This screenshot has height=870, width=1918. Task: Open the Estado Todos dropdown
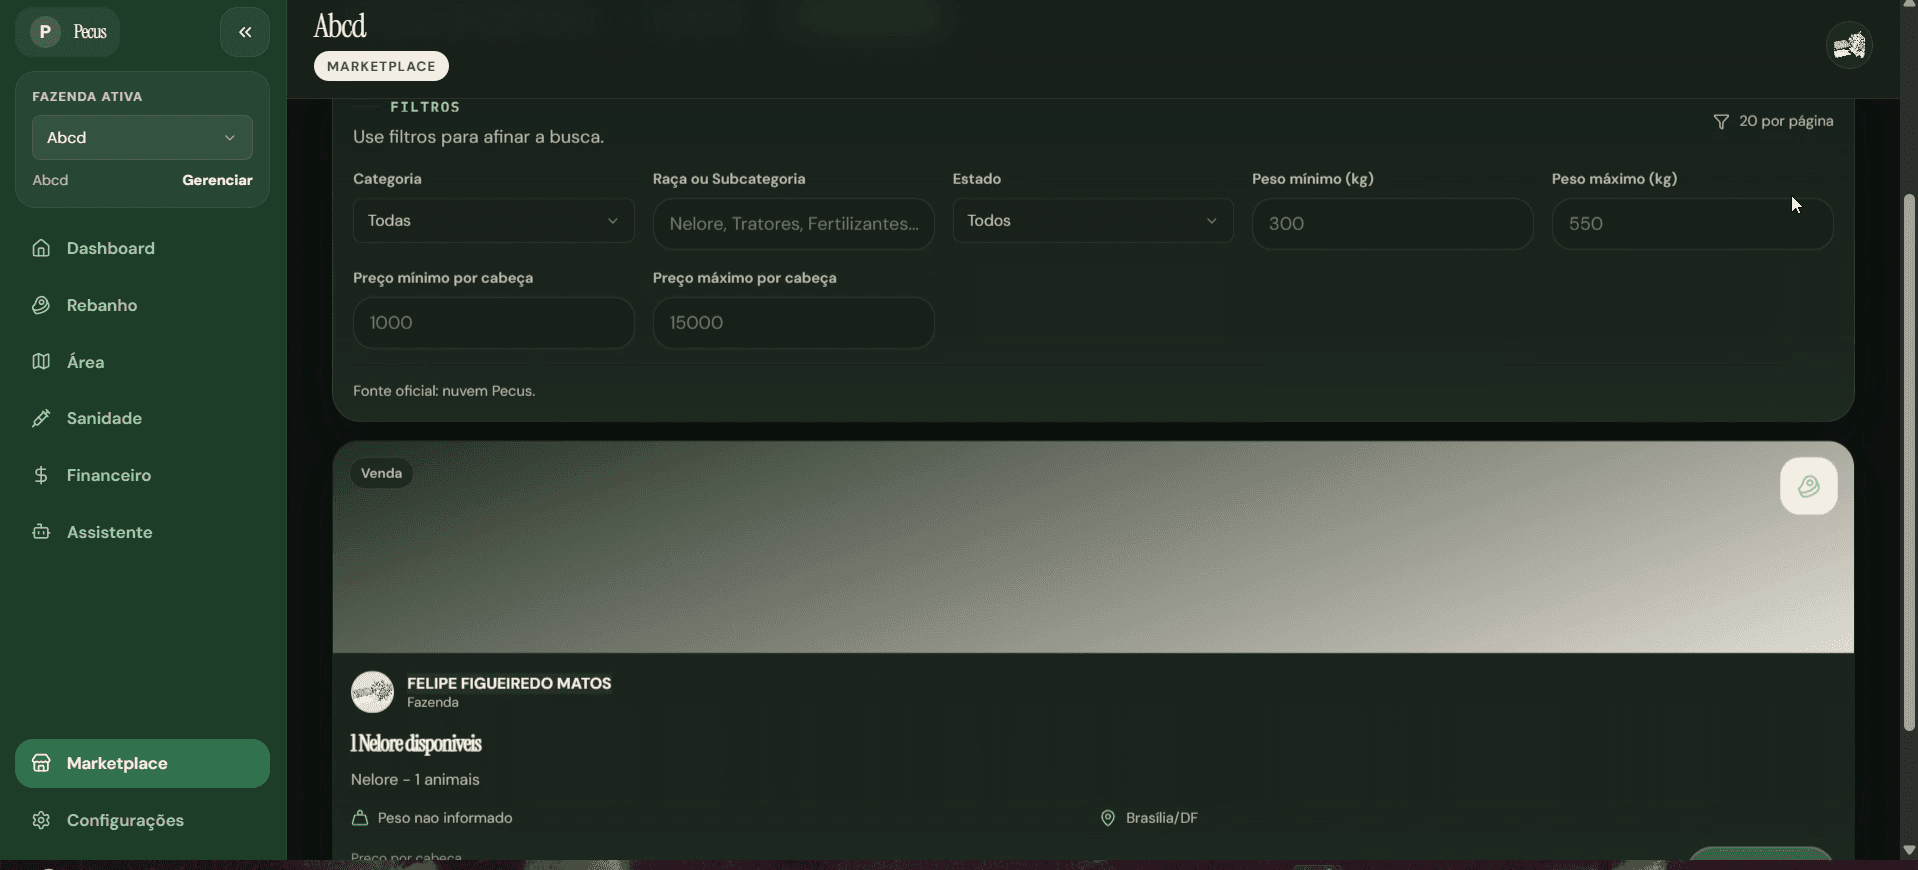click(x=1092, y=221)
